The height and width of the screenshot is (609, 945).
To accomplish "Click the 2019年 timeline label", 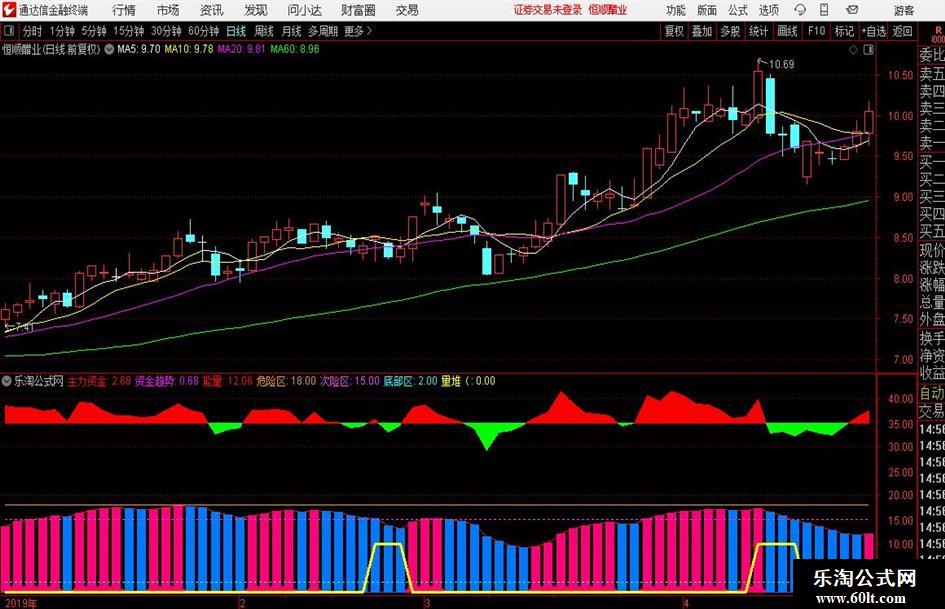I will (x=20, y=603).
